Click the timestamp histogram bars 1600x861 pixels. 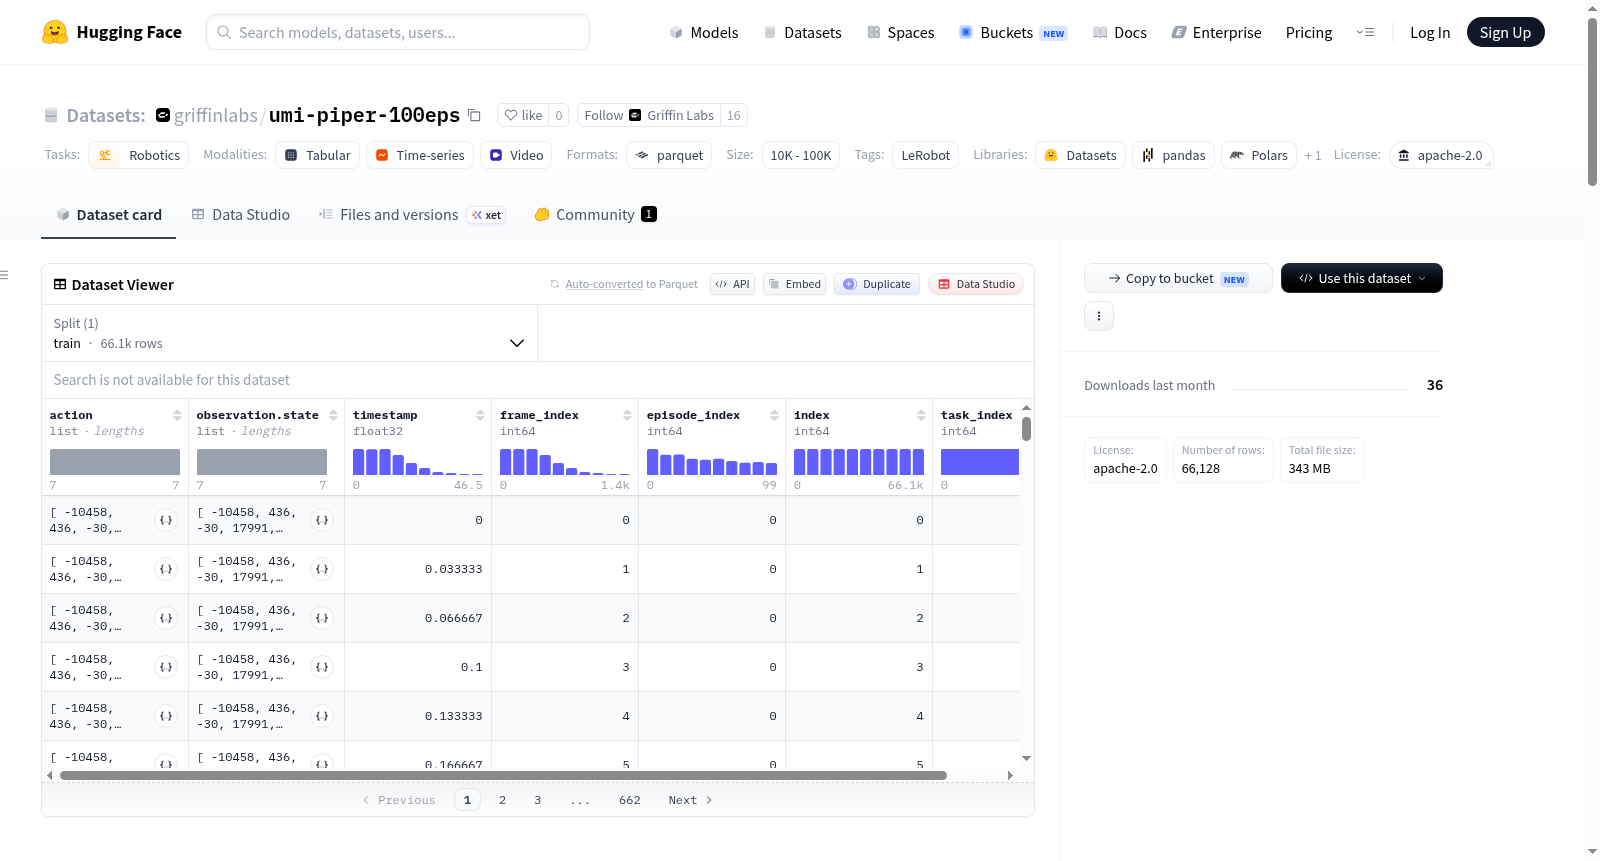tap(418, 462)
